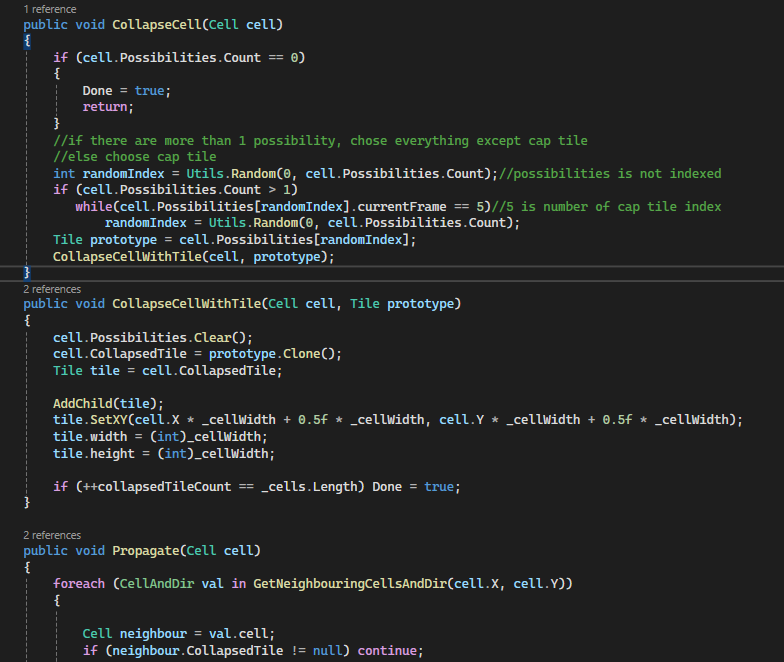Click 'tile.height = (int)_cellWidth;' line
784x662 pixels.
(x=164, y=454)
